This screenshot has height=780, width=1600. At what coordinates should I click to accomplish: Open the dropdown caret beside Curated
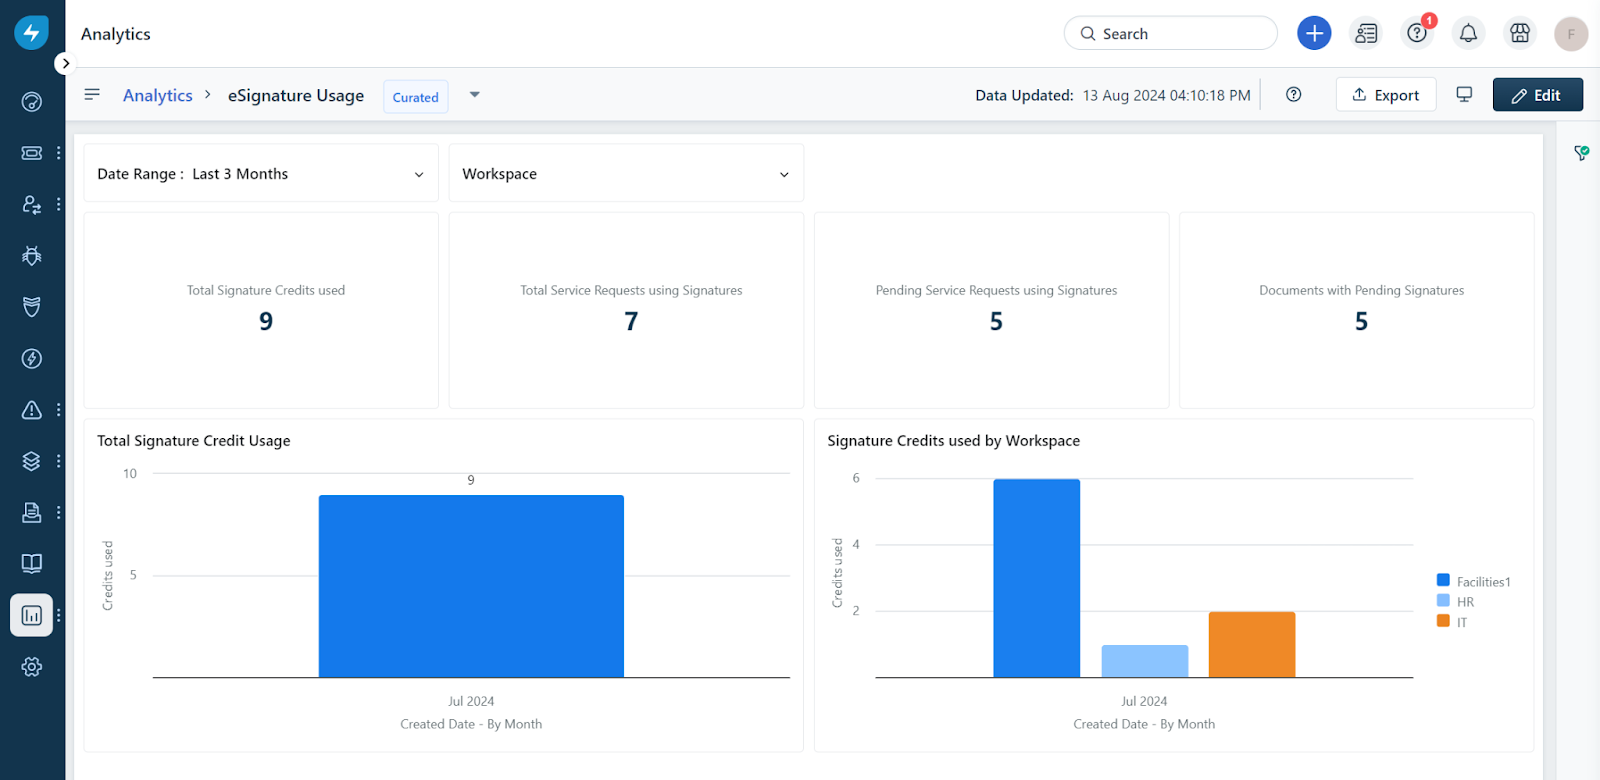pyautogui.click(x=475, y=94)
